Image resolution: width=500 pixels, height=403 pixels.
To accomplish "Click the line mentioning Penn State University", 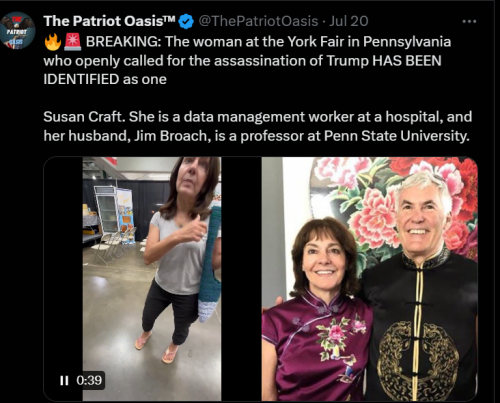I will 256,136.
